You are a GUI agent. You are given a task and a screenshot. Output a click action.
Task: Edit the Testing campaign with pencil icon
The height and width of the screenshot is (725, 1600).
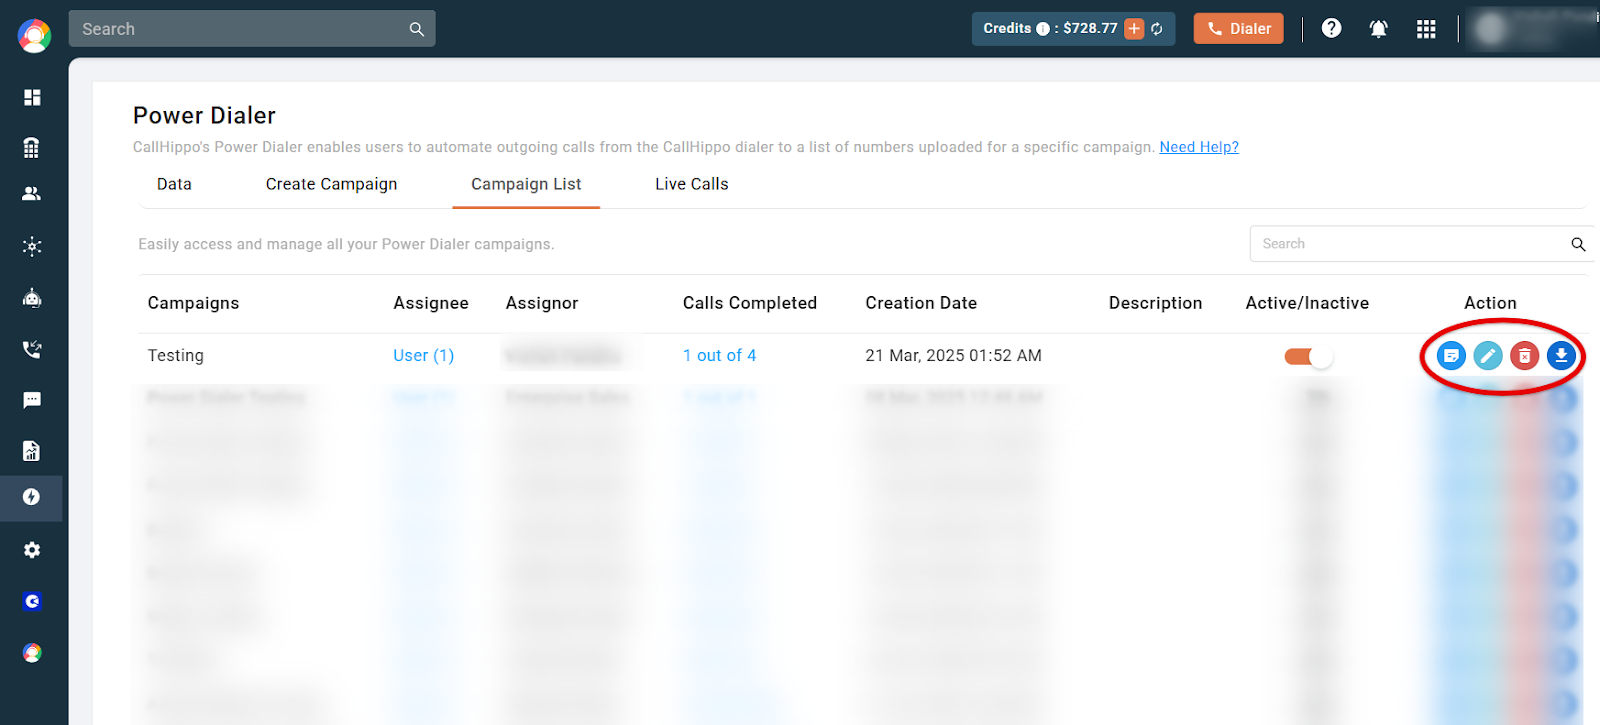click(1488, 355)
